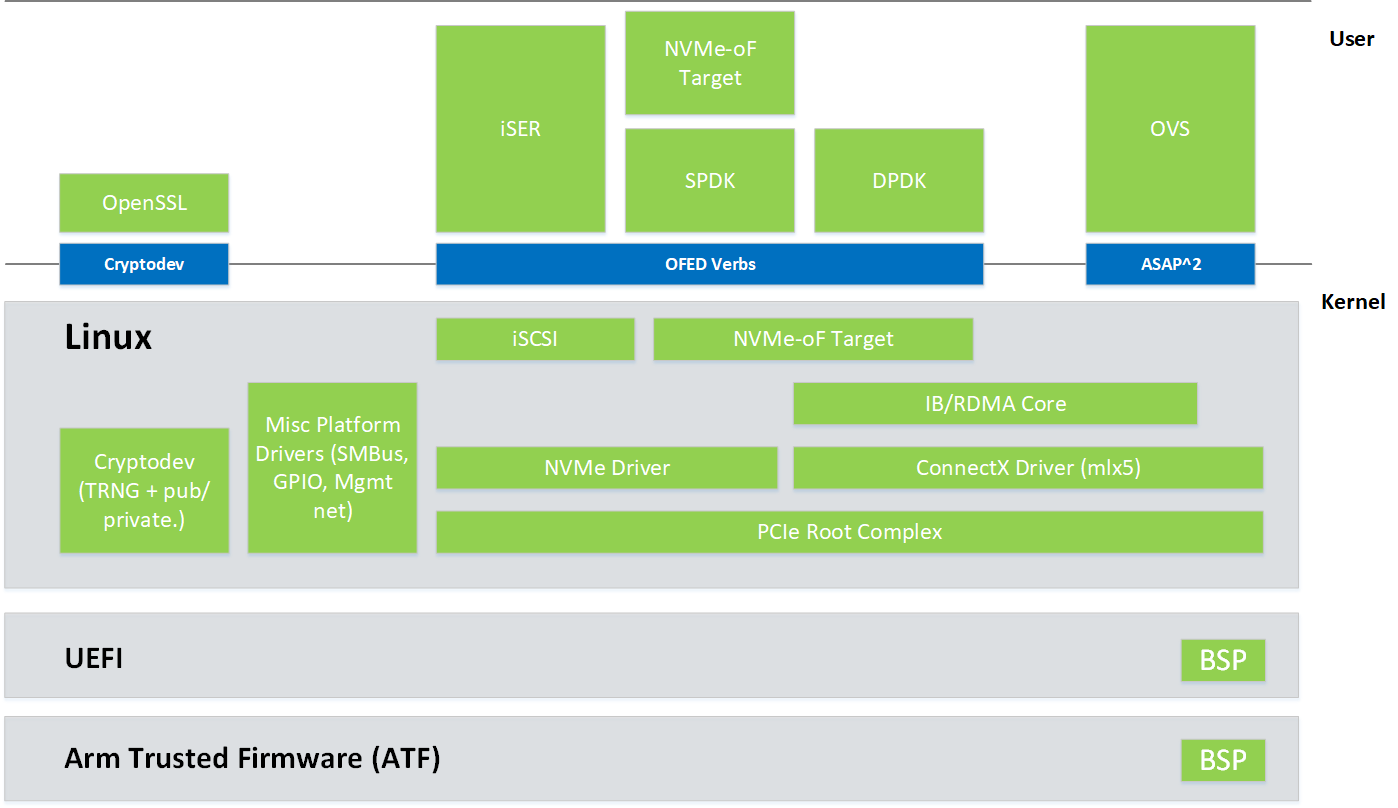Switch to the User layer label
Viewport: 1398px width, 808px height.
[1351, 39]
